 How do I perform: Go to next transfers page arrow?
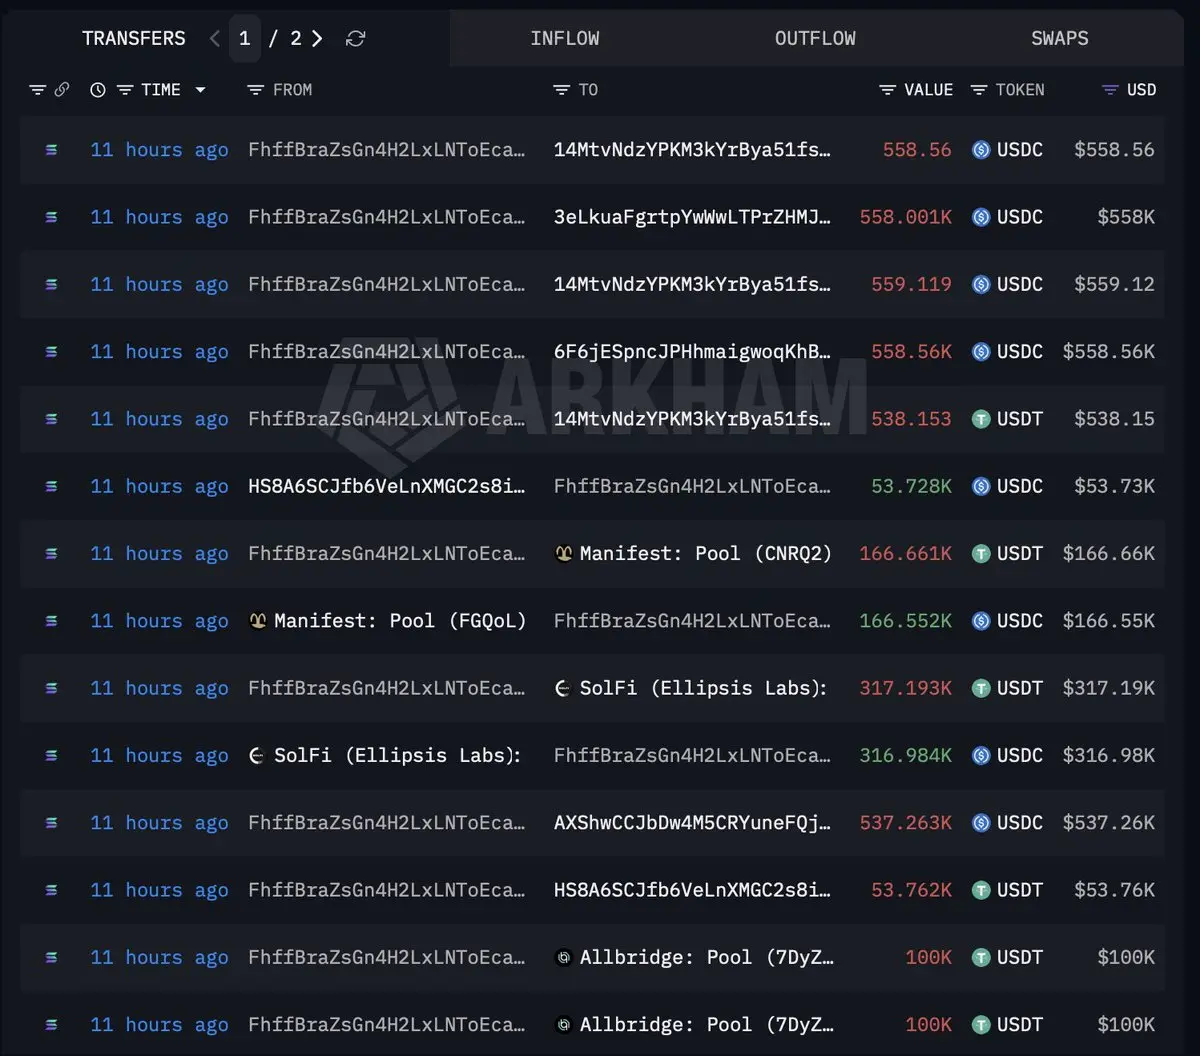tap(317, 39)
